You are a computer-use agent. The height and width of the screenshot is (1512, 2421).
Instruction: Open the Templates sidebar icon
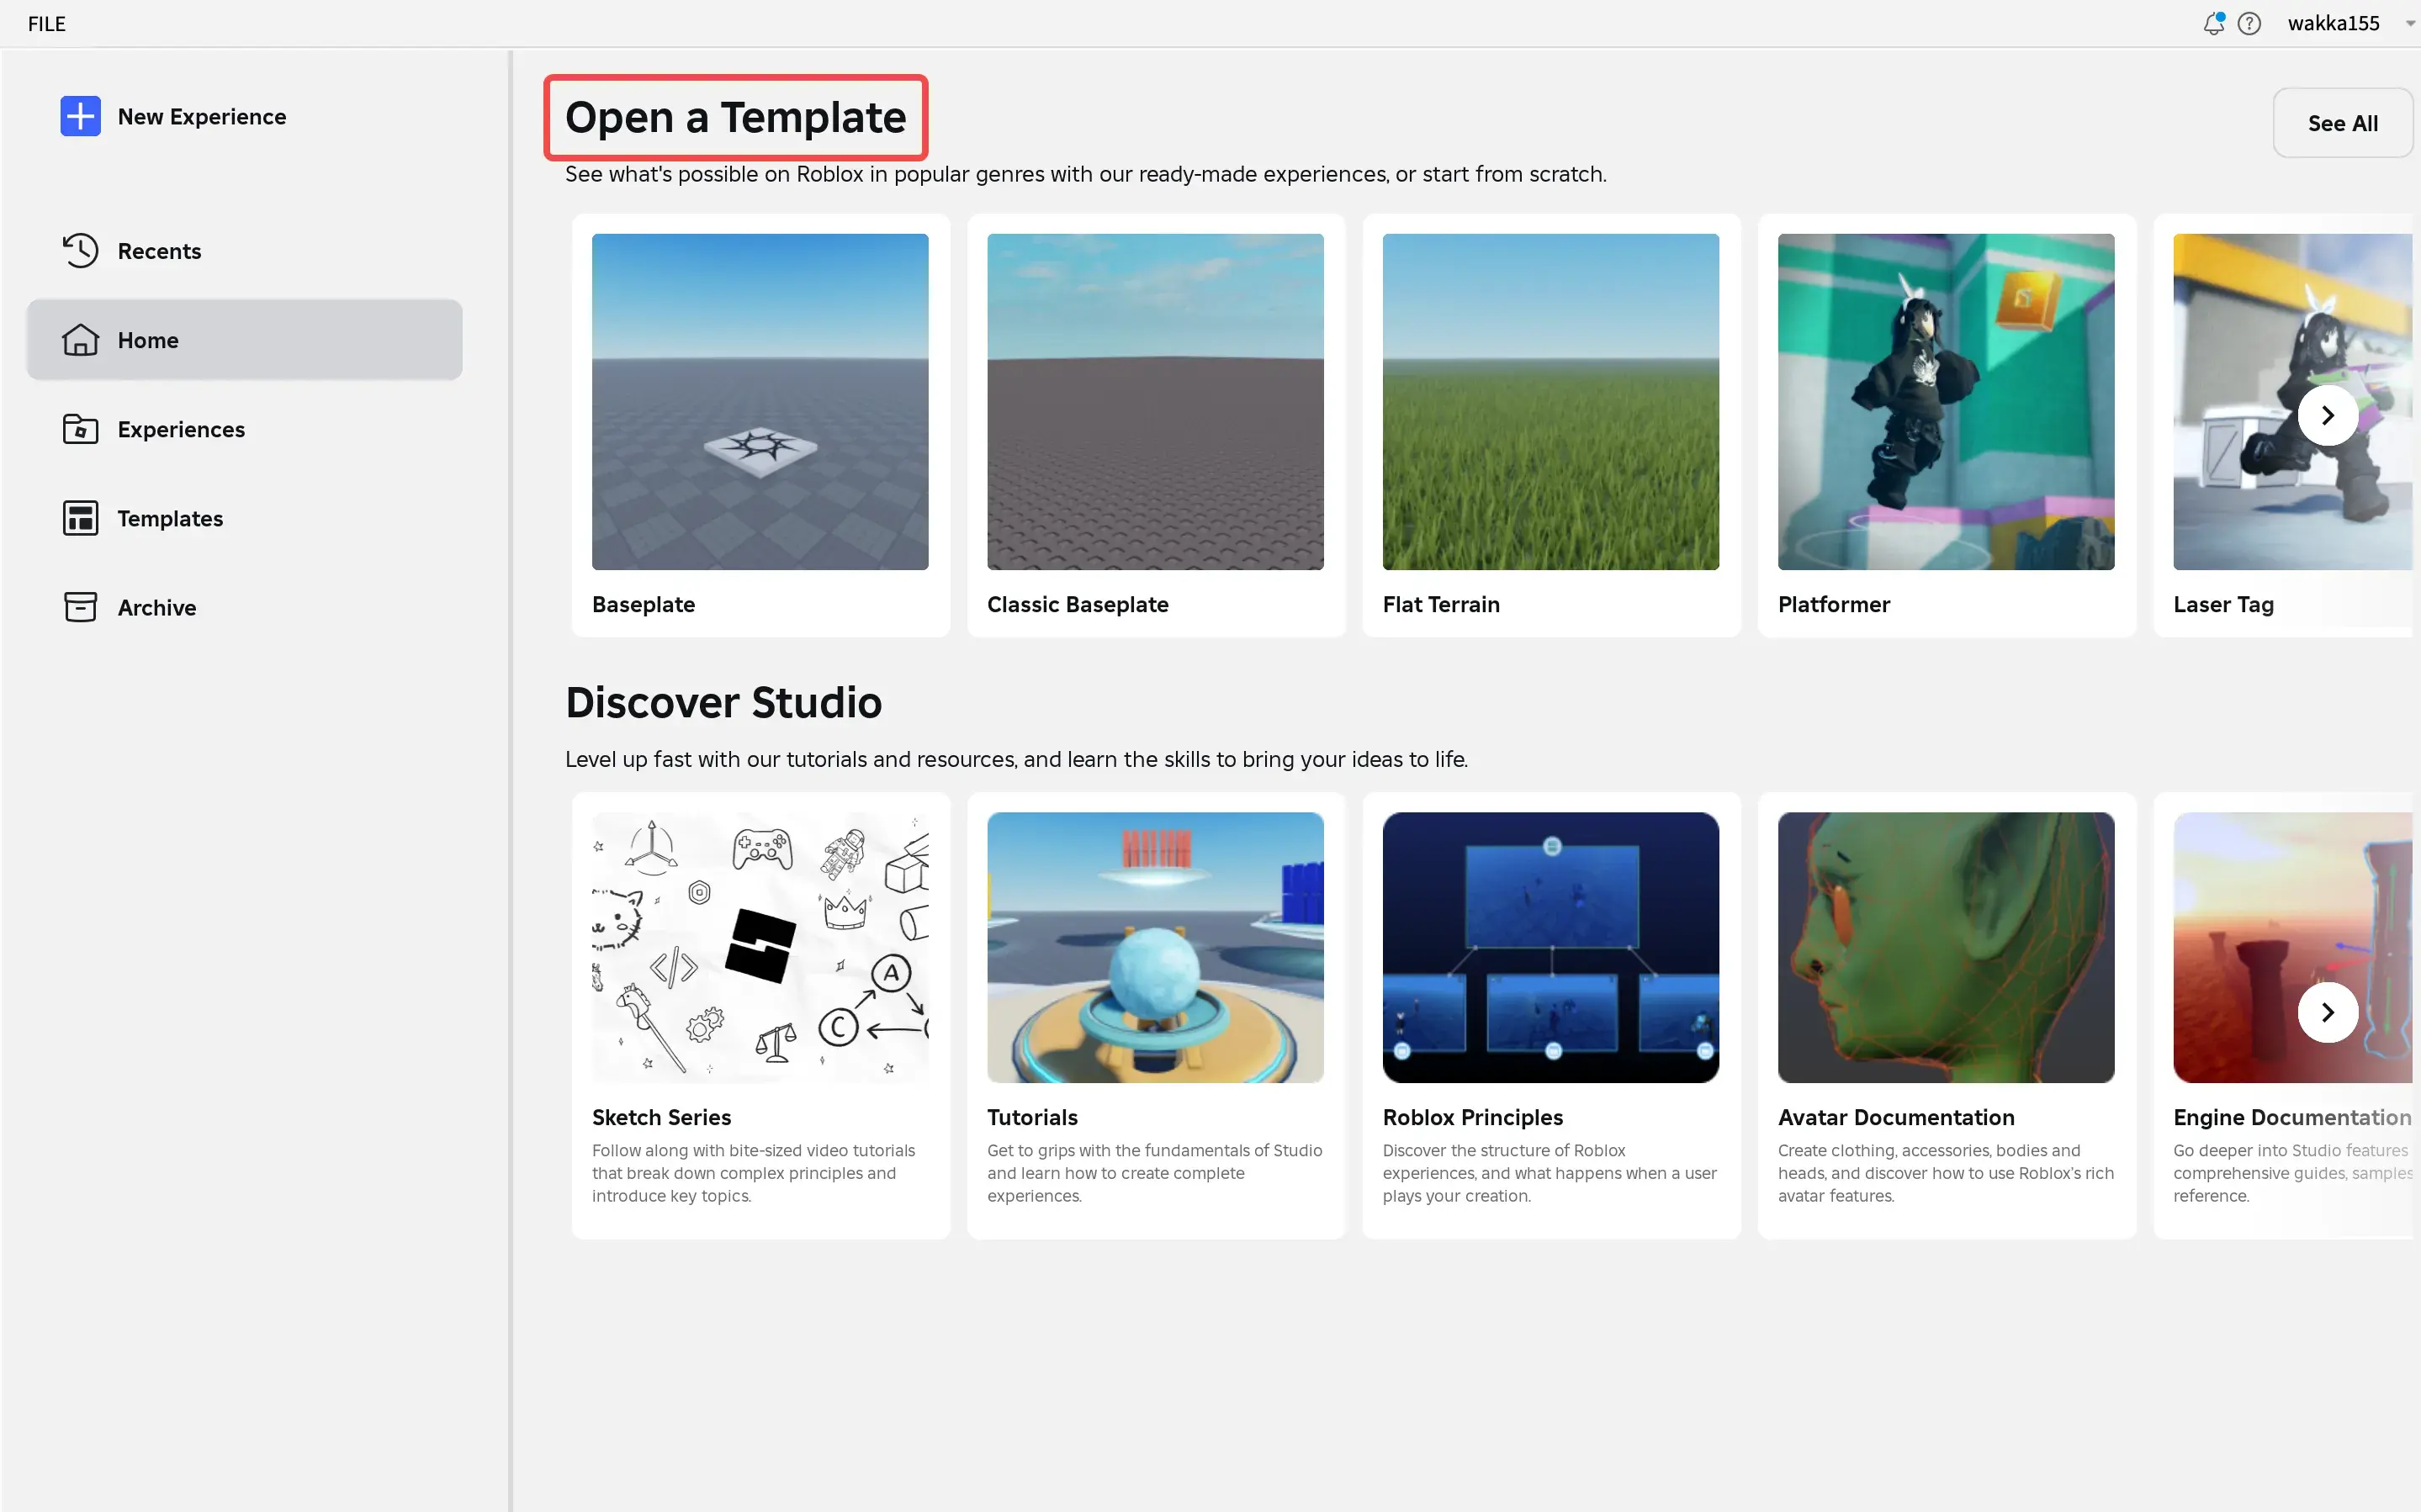click(80, 517)
